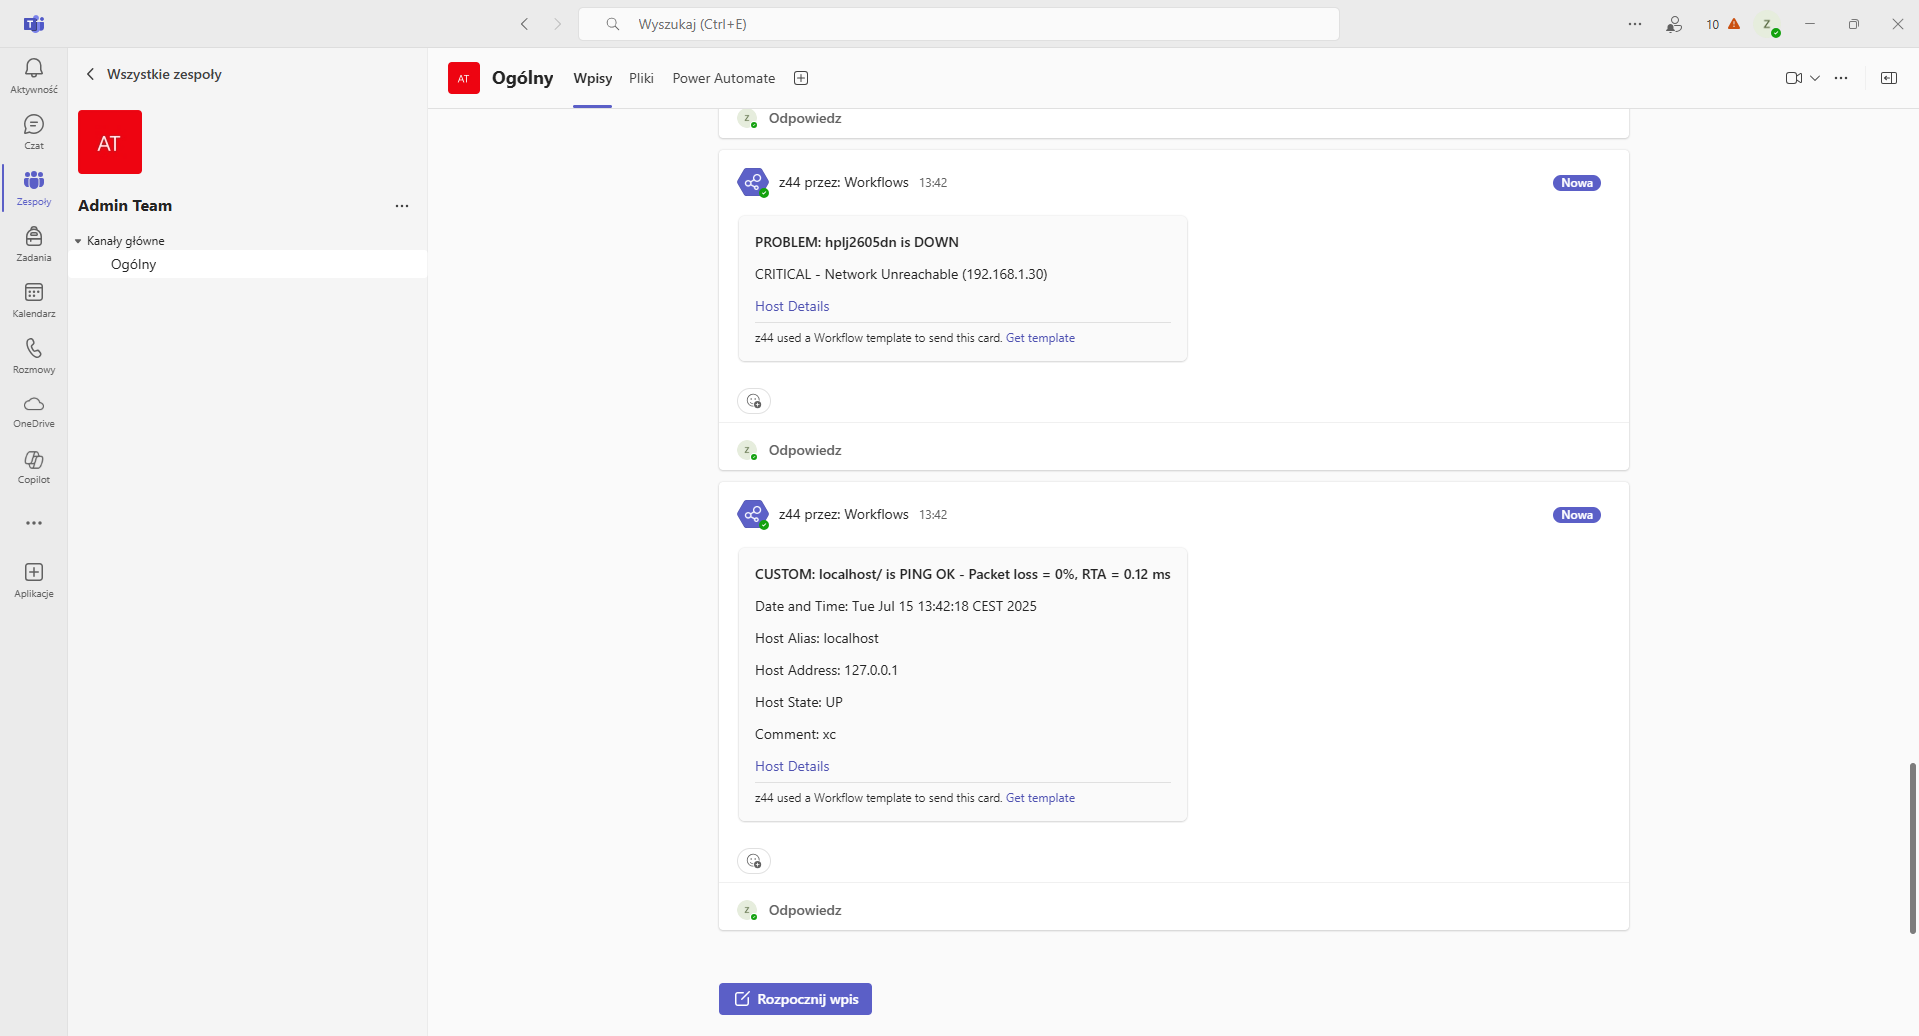Image resolution: width=1919 pixels, height=1036 pixels.
Task: Open Admin Team more options menu
Action: (x=402, y=206)
